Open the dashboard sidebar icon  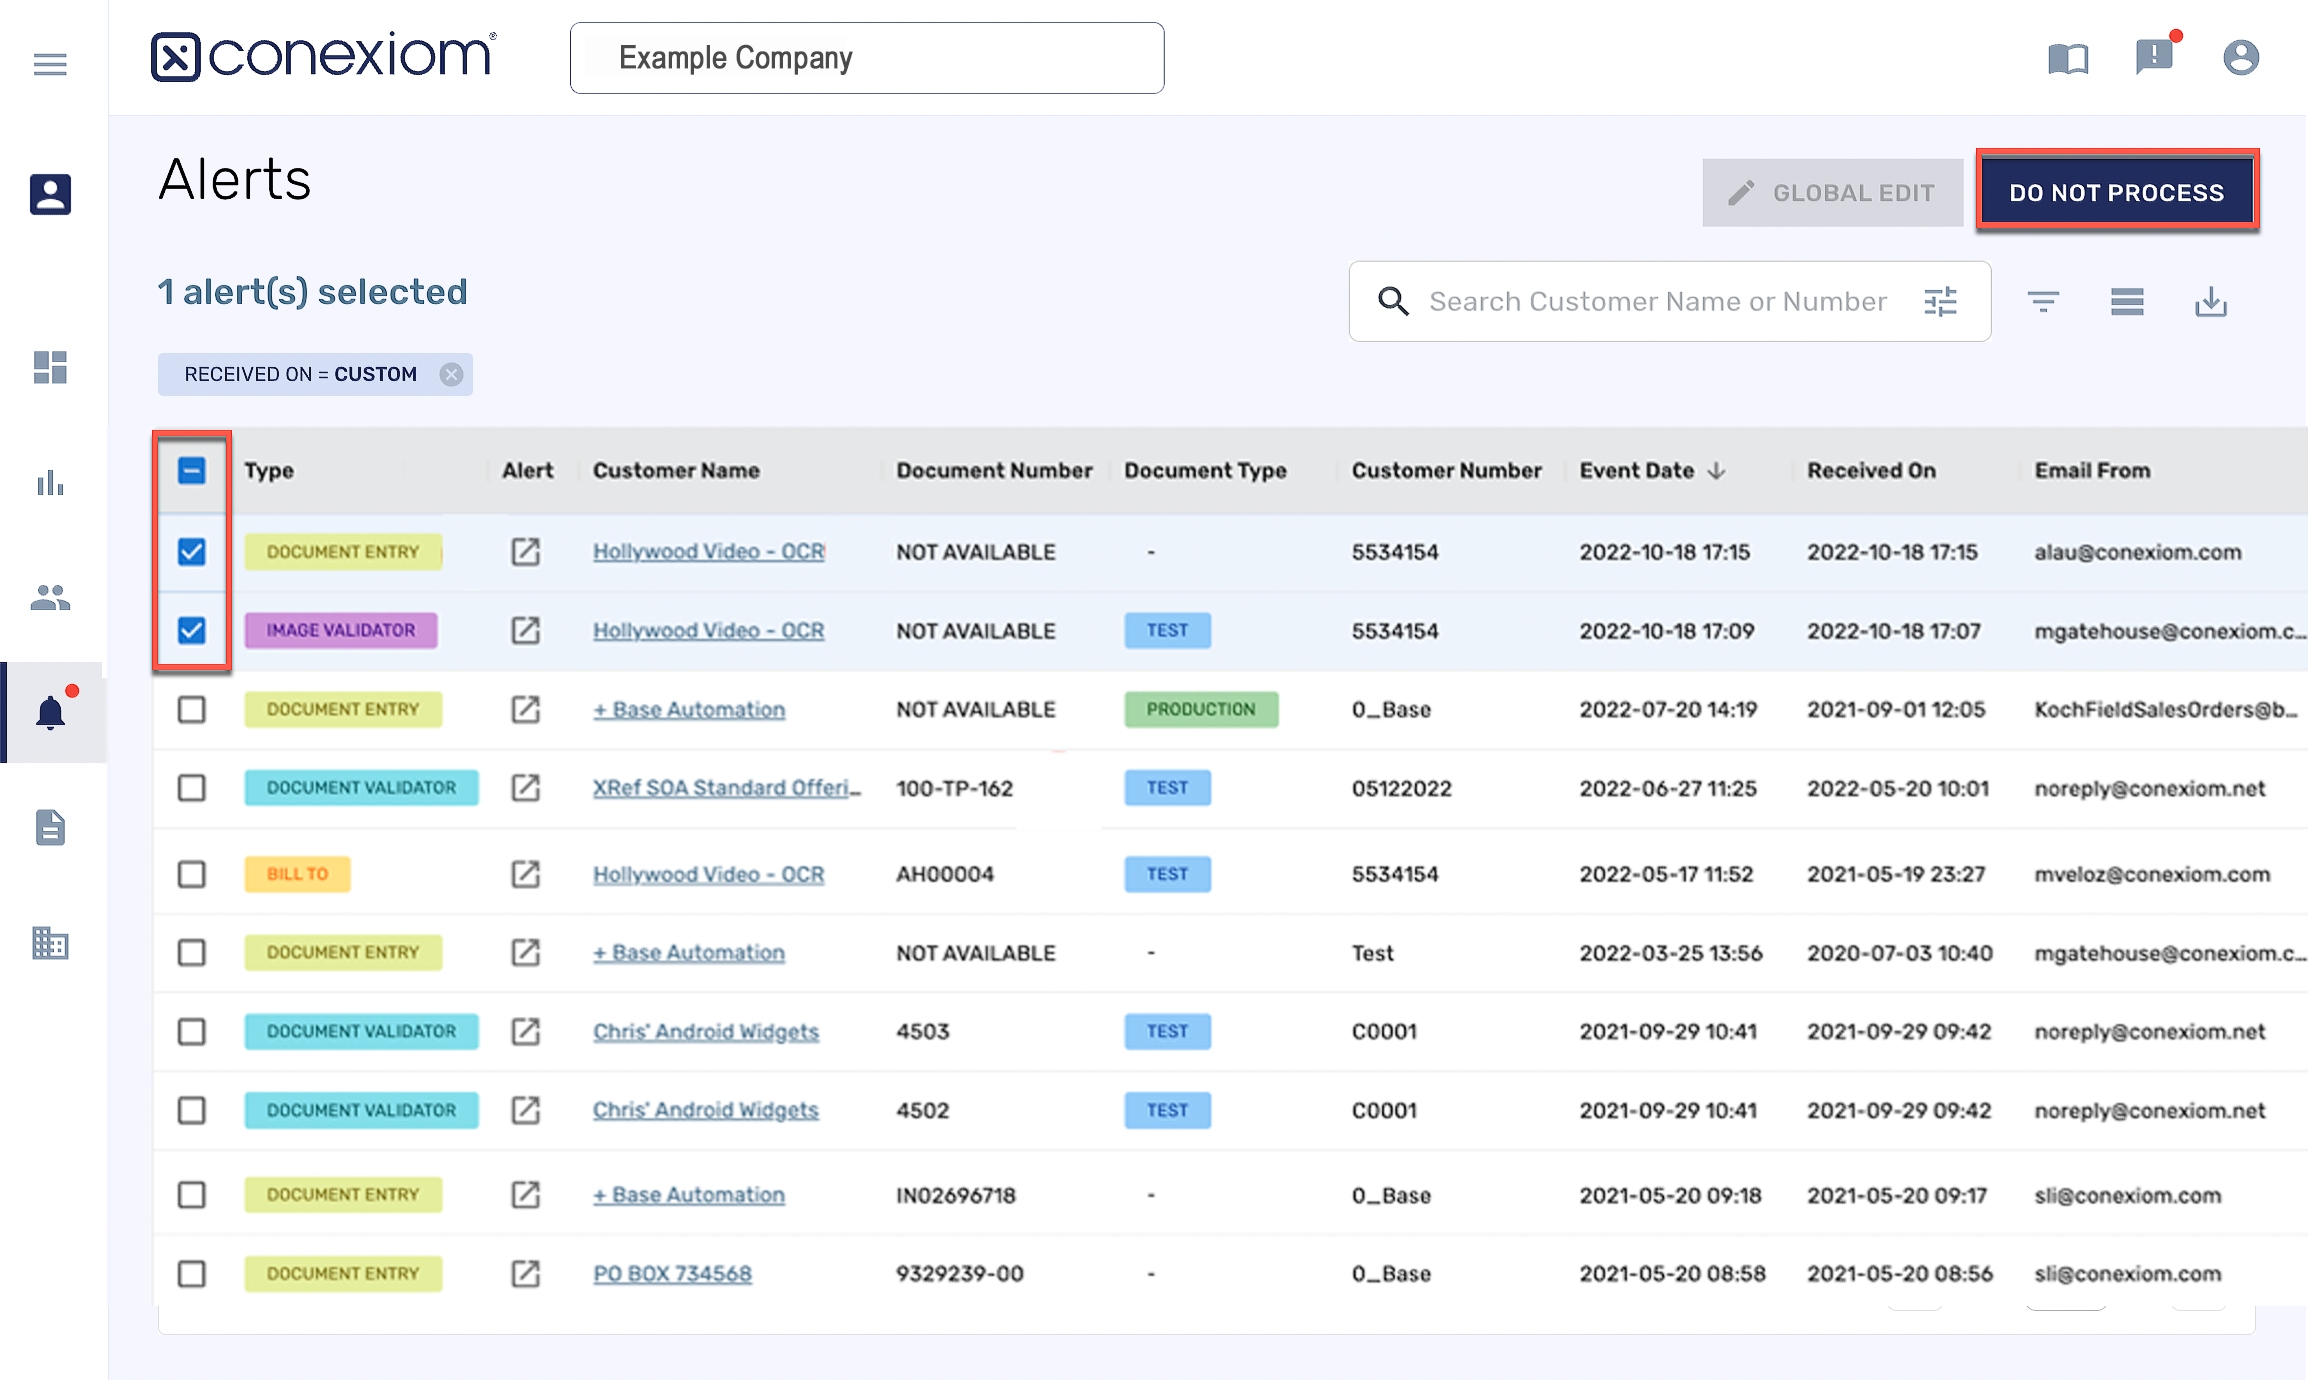50,367
